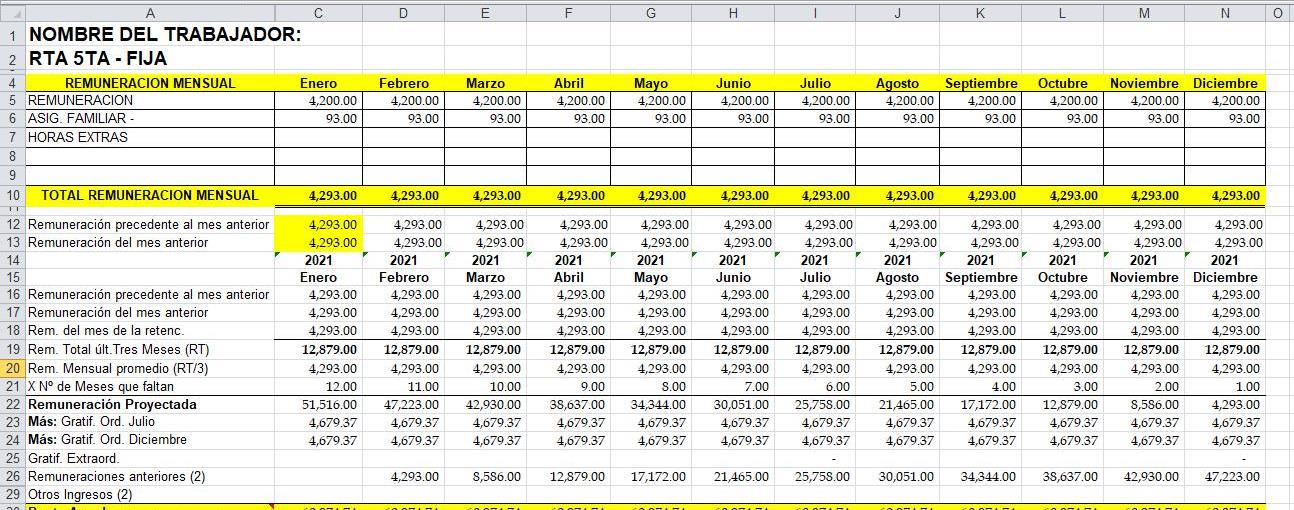
Task: Click 'REMUNERACION' label in row 5
Action: tap(80, 101)
